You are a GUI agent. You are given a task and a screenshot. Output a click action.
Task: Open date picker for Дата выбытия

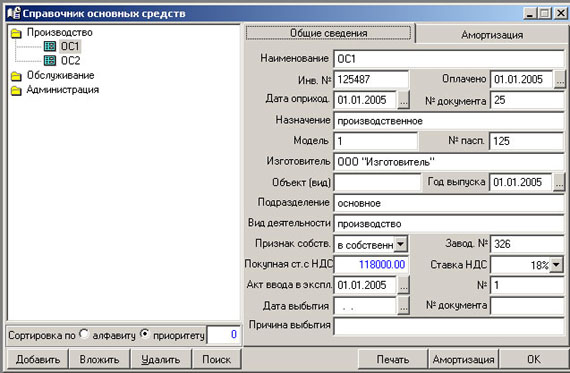point(403,306)
